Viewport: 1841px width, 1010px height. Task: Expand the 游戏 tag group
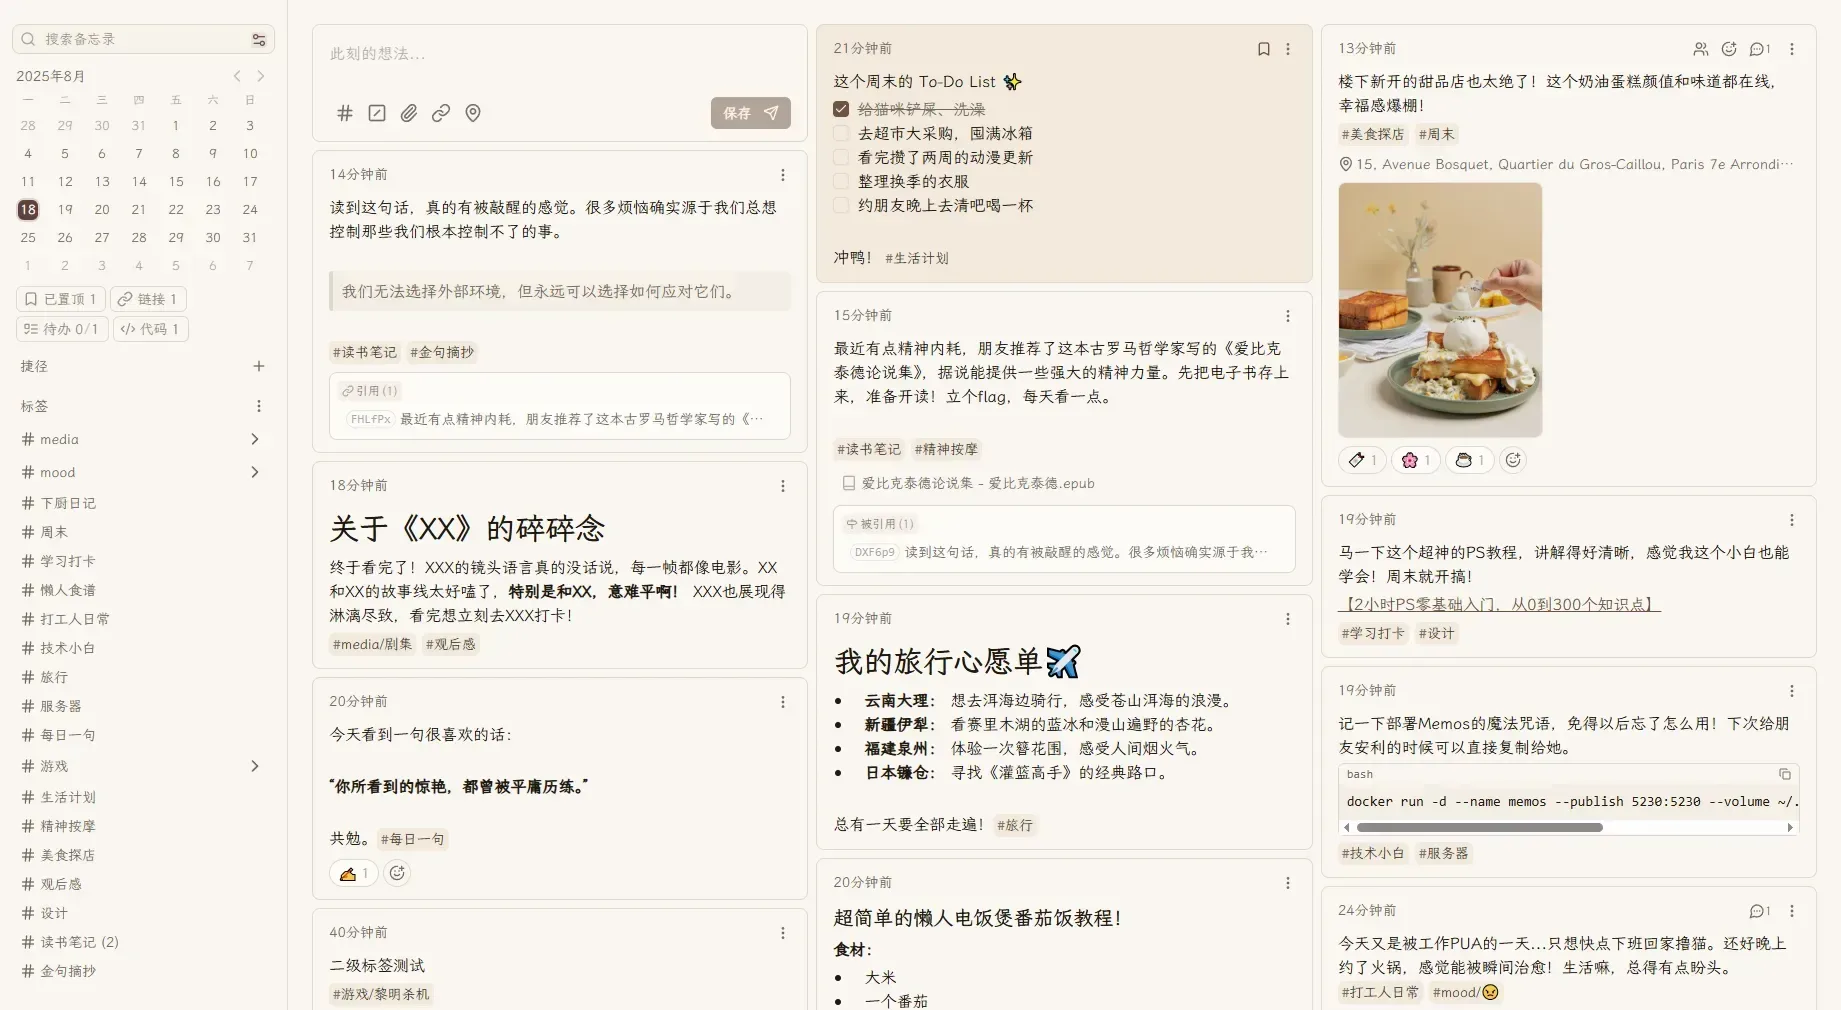click(255, 766)
